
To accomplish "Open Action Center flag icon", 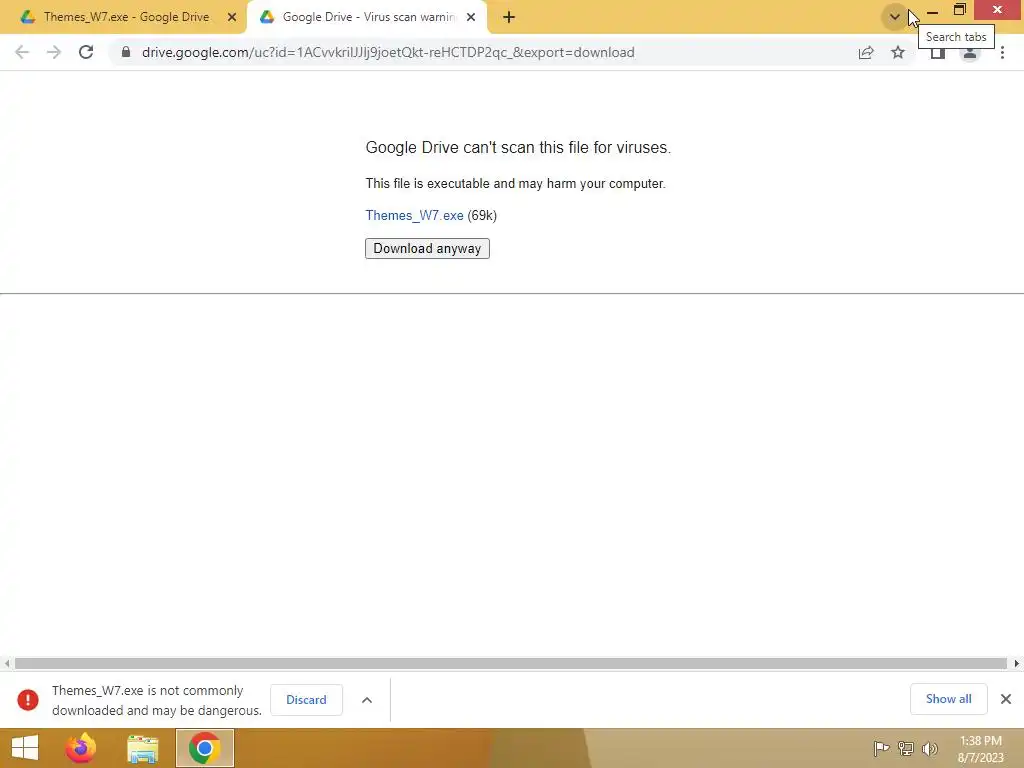I will [x=881, y=748].
